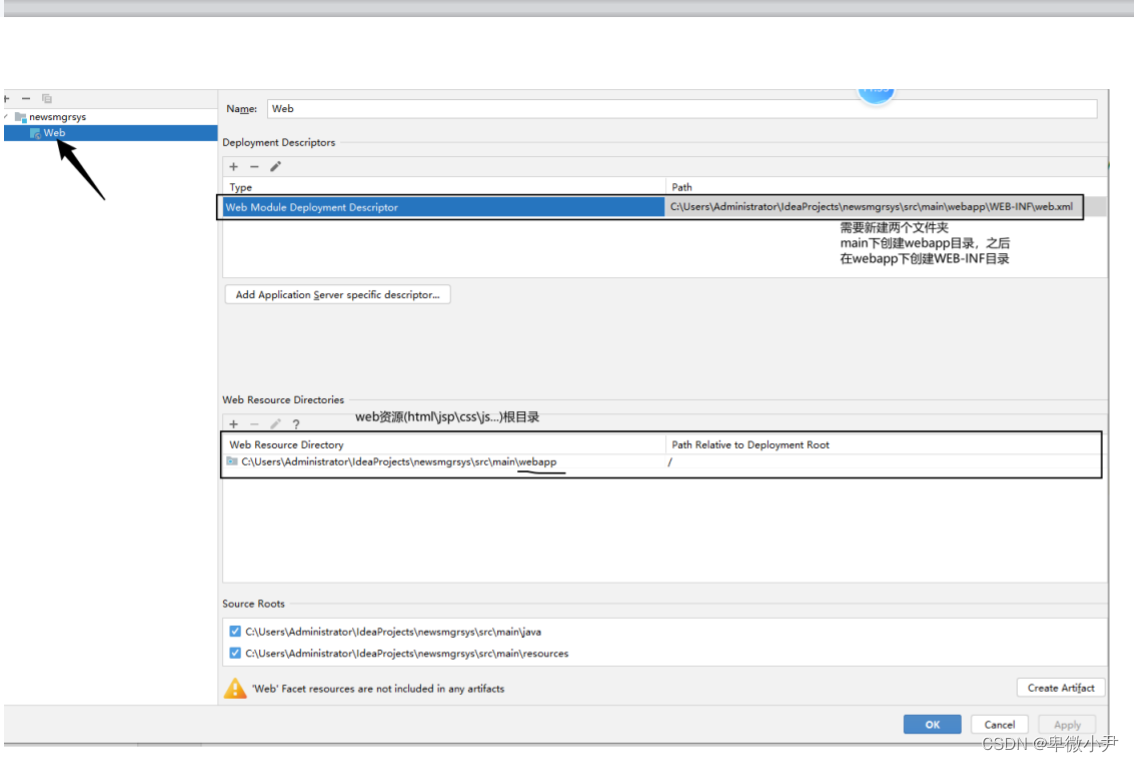Image resolution: width=1134 pixels, height=762 pixels.
Task: Click the yellow warning triangle icon
Action: [x=234, y=688]
